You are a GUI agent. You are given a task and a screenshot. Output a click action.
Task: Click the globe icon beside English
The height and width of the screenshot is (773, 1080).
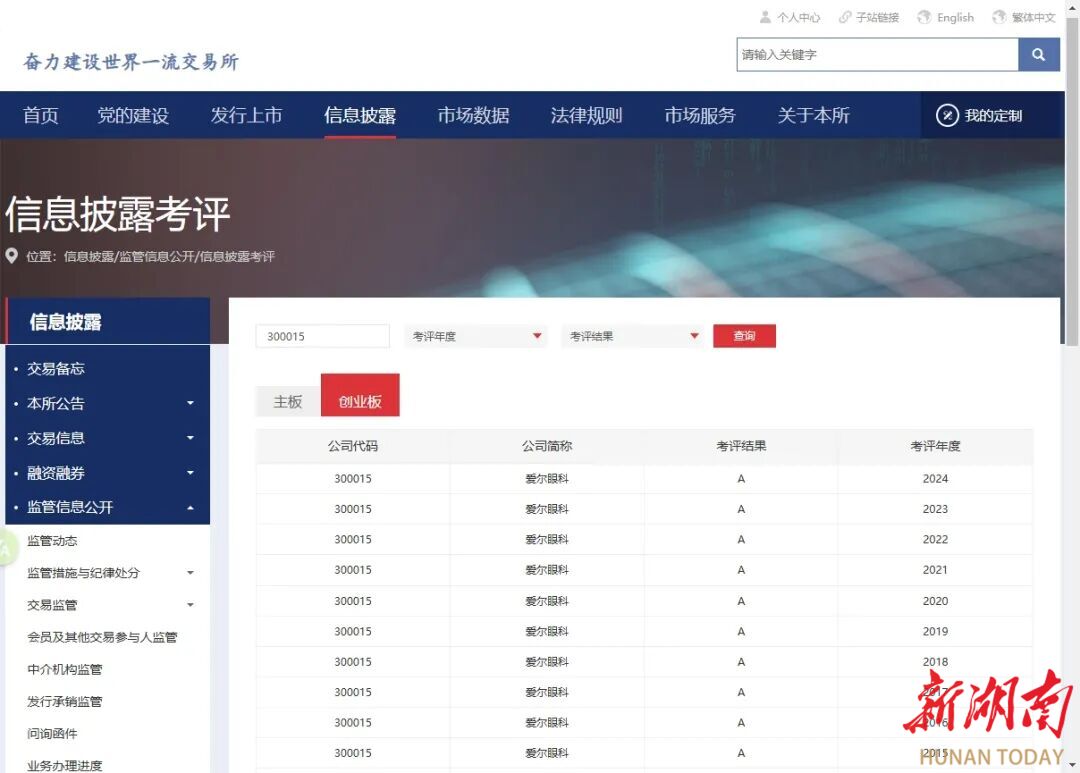tap(924, 17)
